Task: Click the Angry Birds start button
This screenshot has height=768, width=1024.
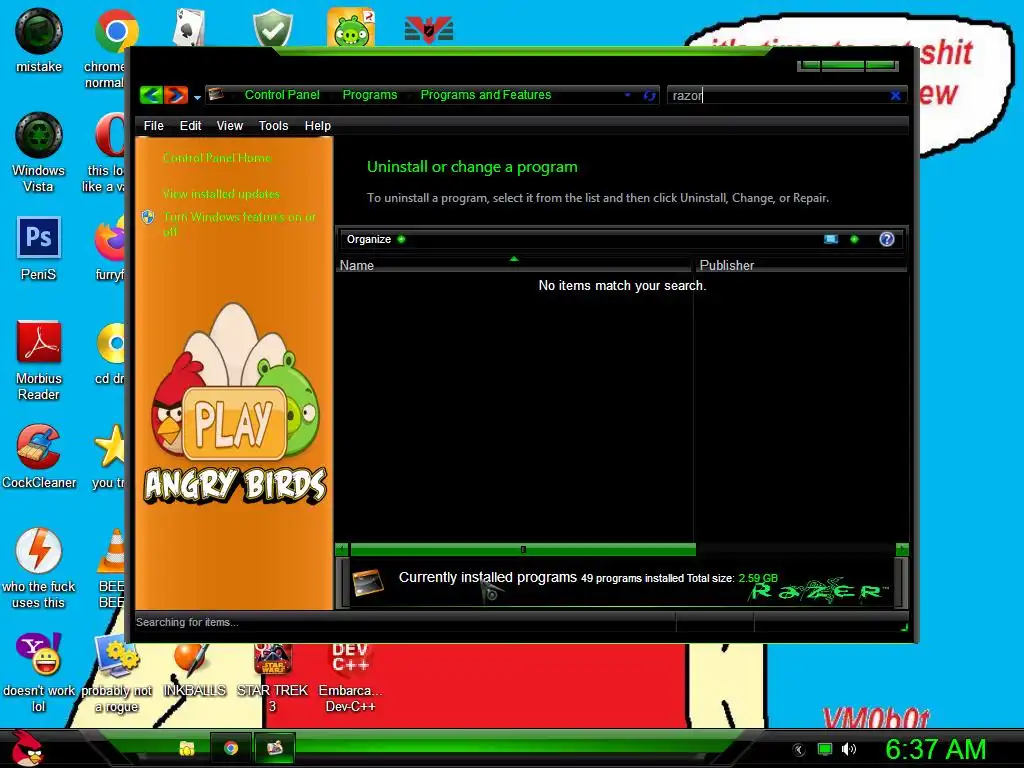Action: (27, 748)
